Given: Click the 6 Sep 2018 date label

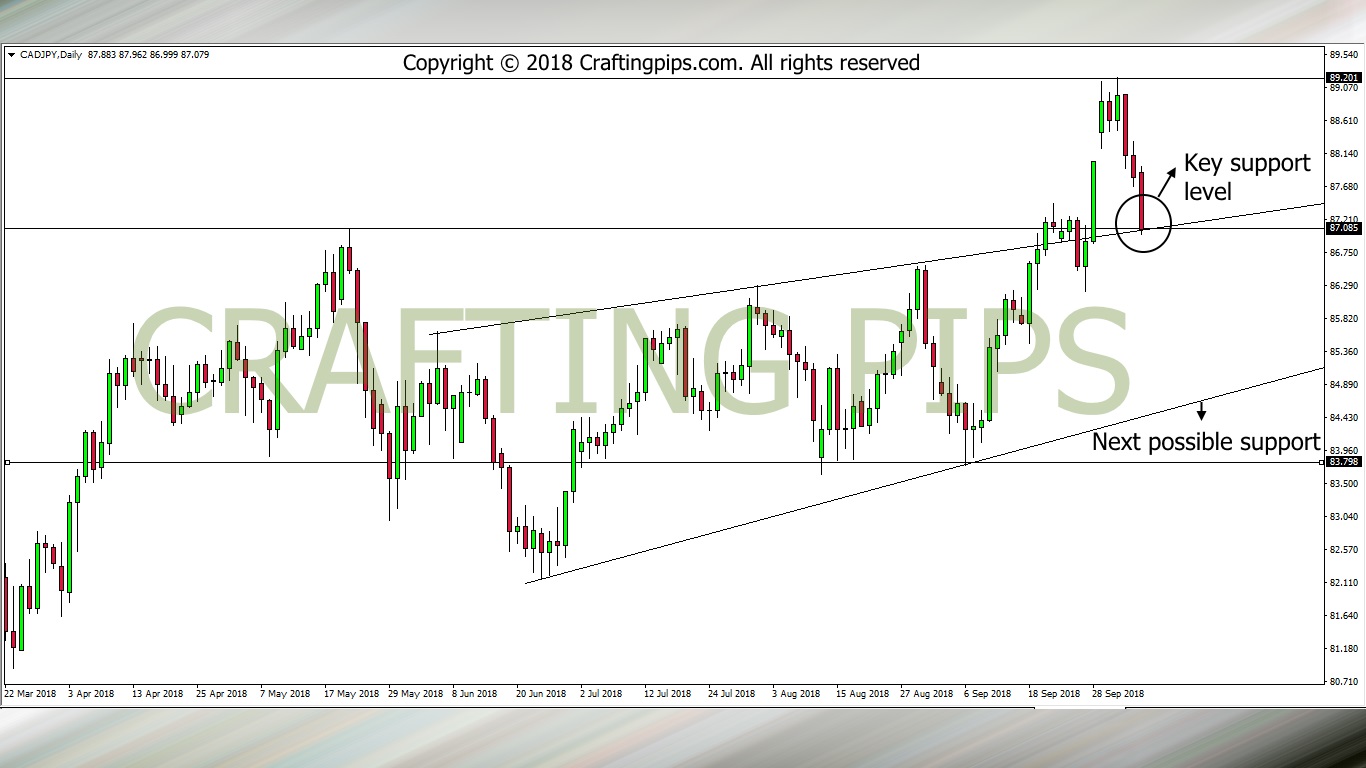Looking at the screenshot, I should click(x=987, y=693).
